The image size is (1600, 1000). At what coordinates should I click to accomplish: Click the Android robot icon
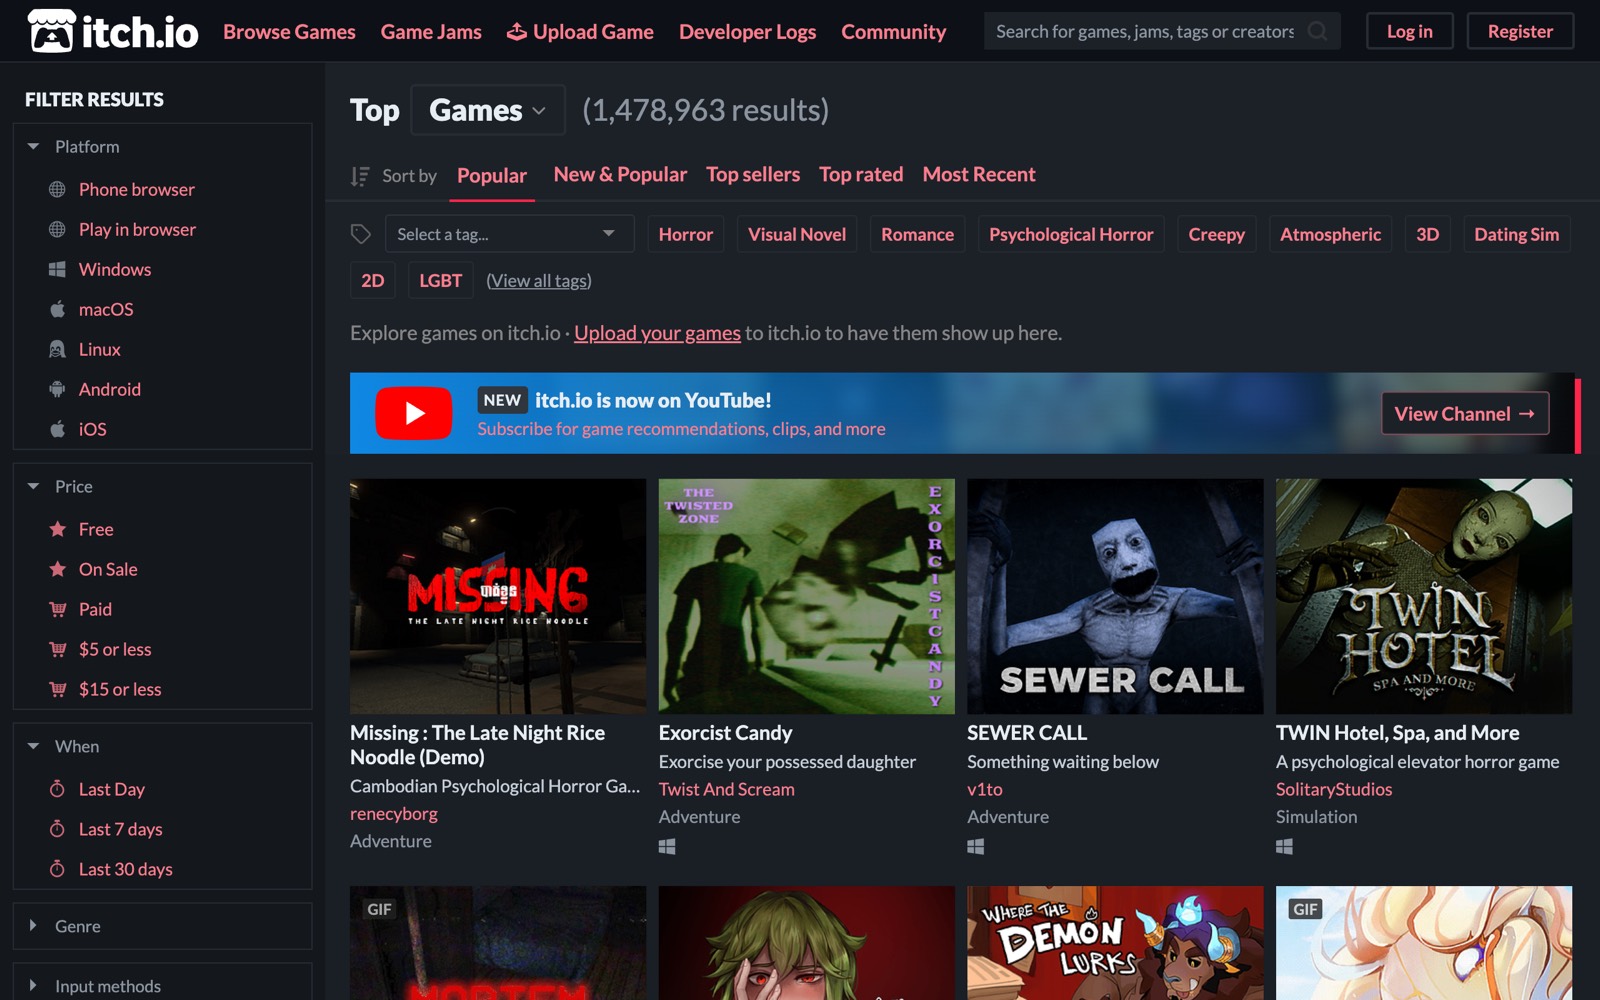click(57, 389)
